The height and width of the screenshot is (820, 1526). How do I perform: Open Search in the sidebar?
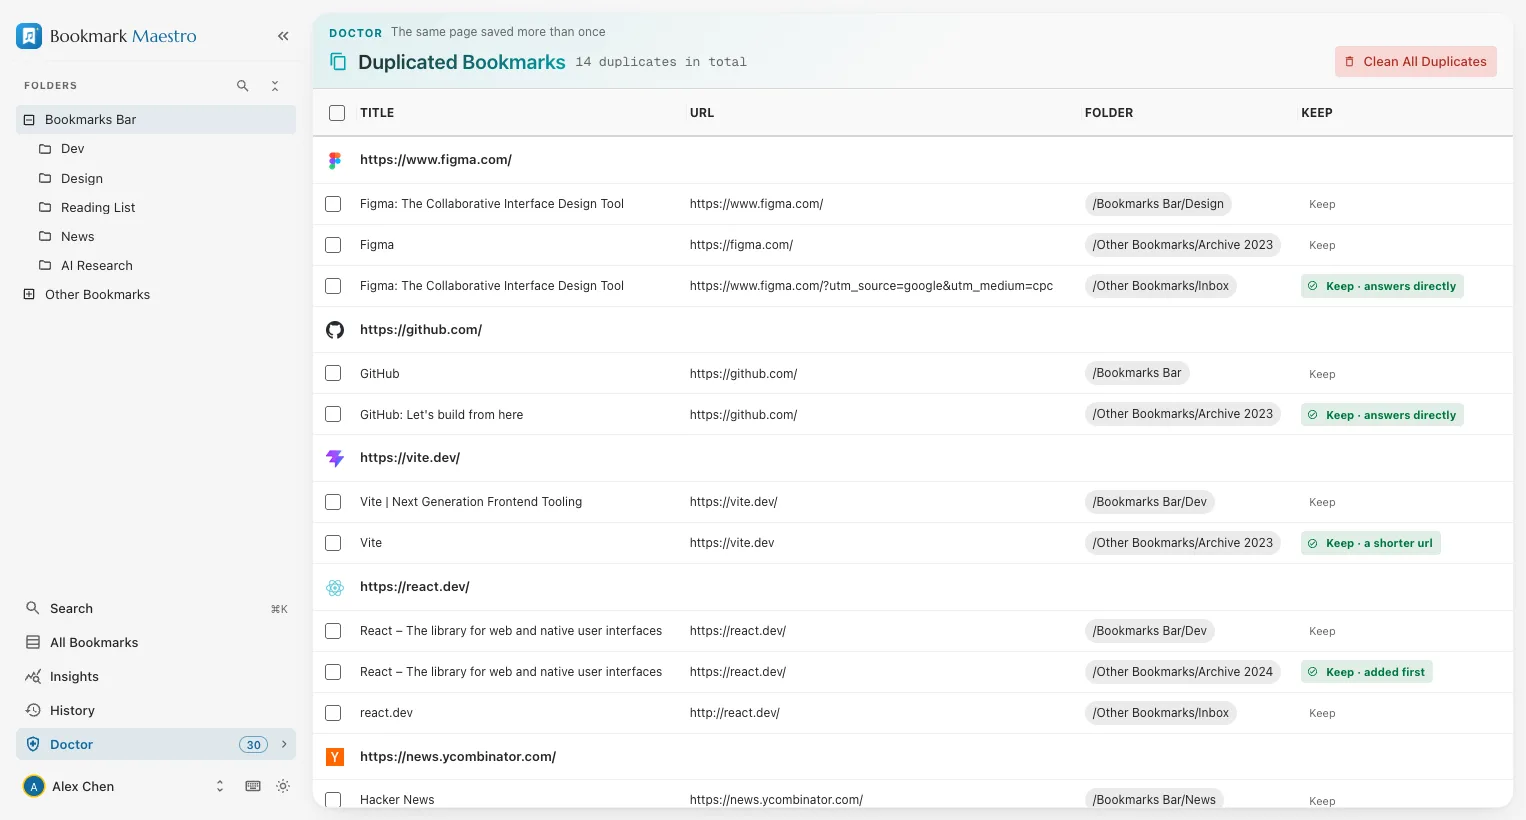click(156, 608)
